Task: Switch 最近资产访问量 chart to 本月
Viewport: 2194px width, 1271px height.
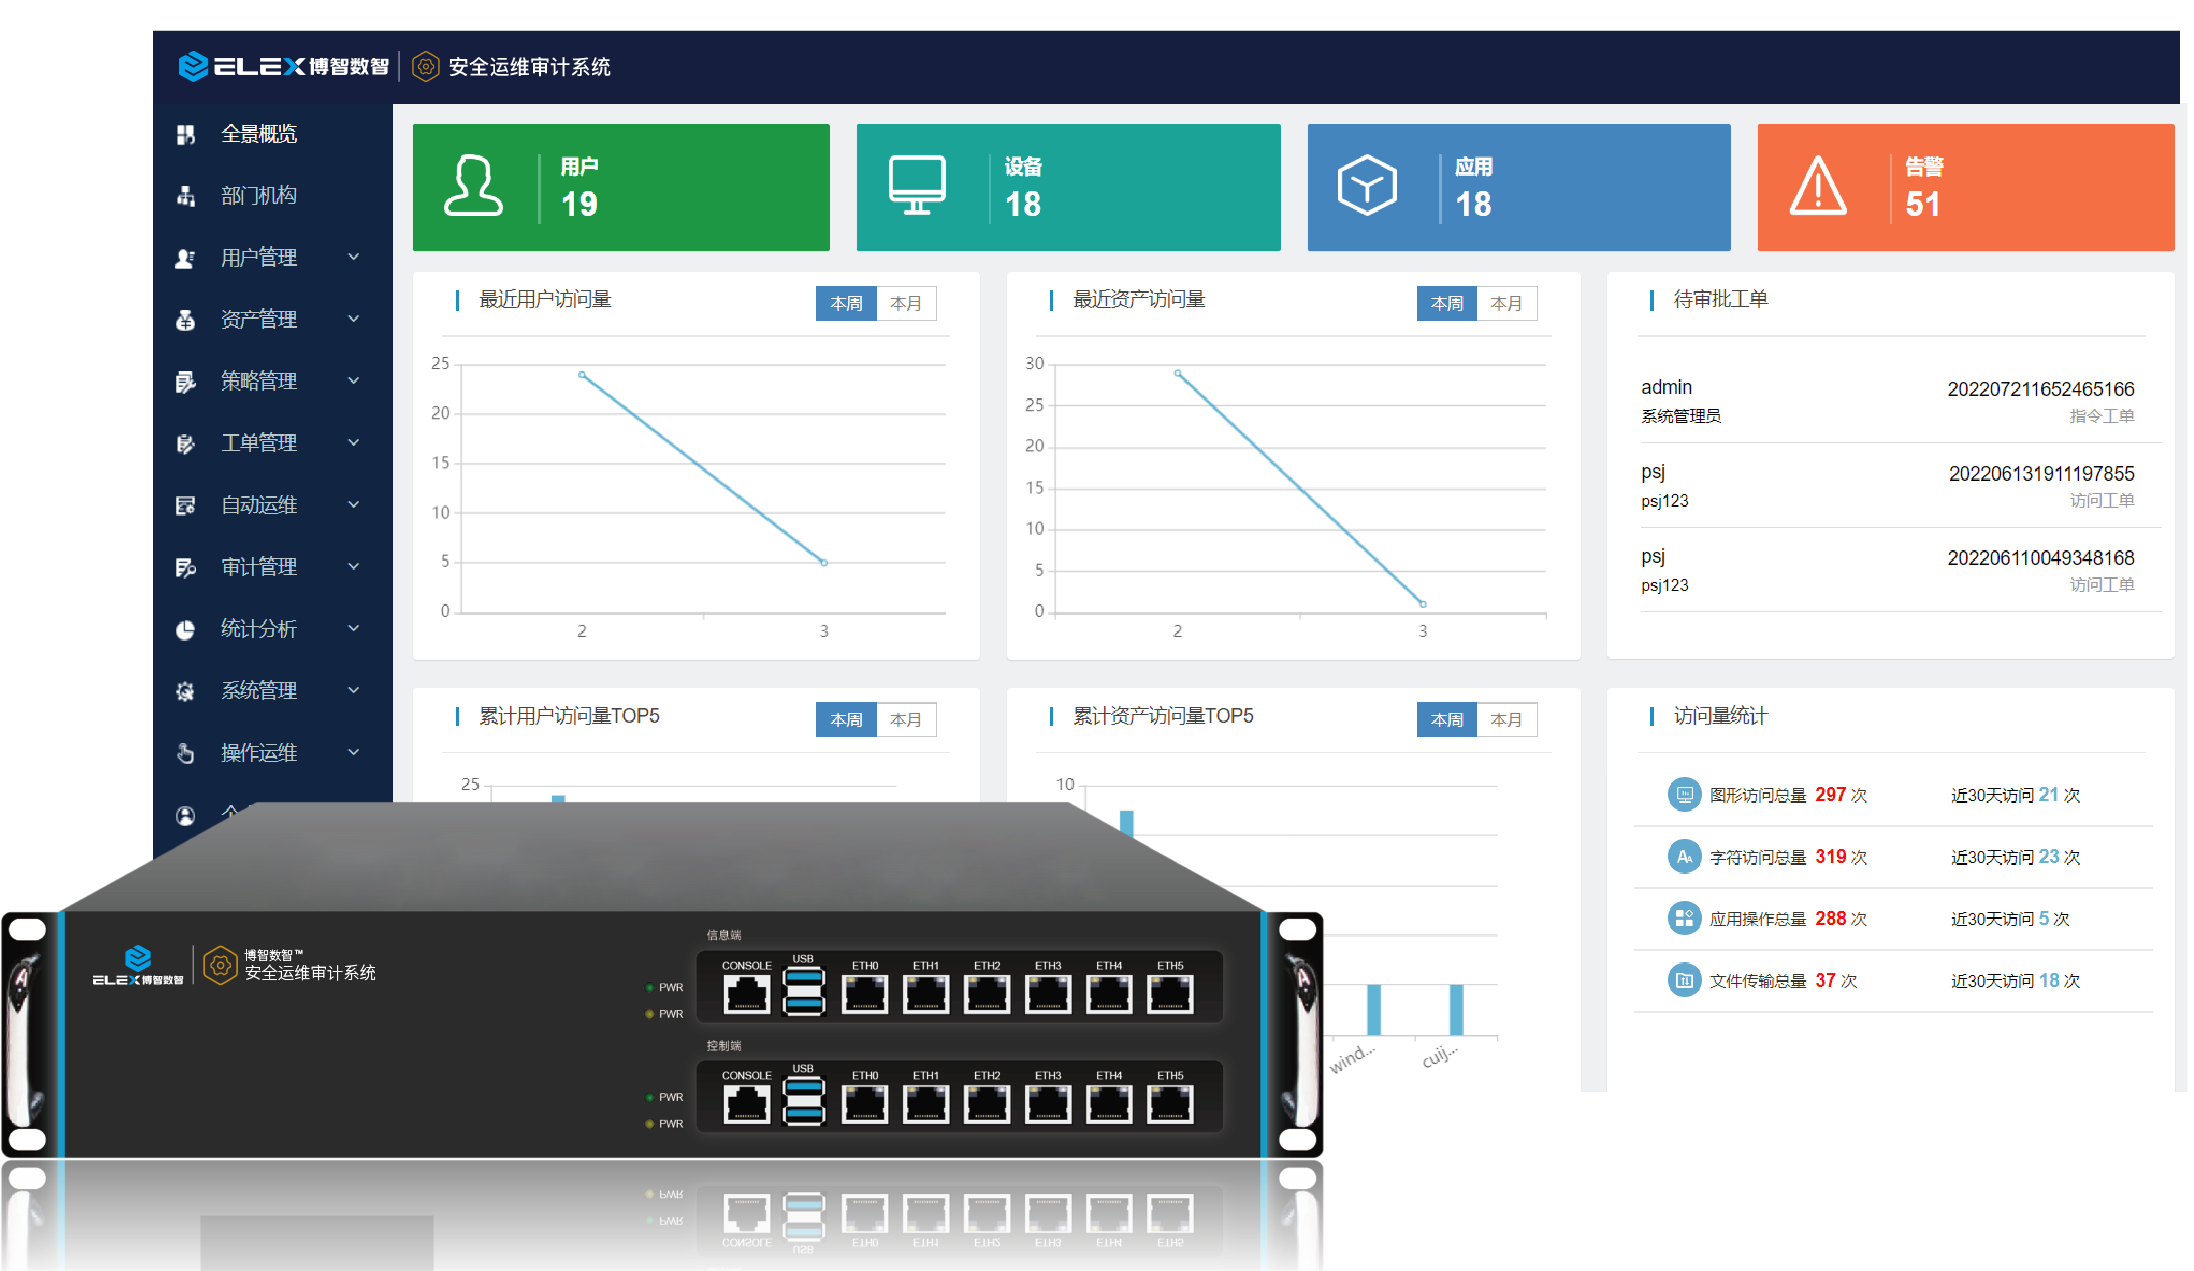Action: coord(1506,303)
